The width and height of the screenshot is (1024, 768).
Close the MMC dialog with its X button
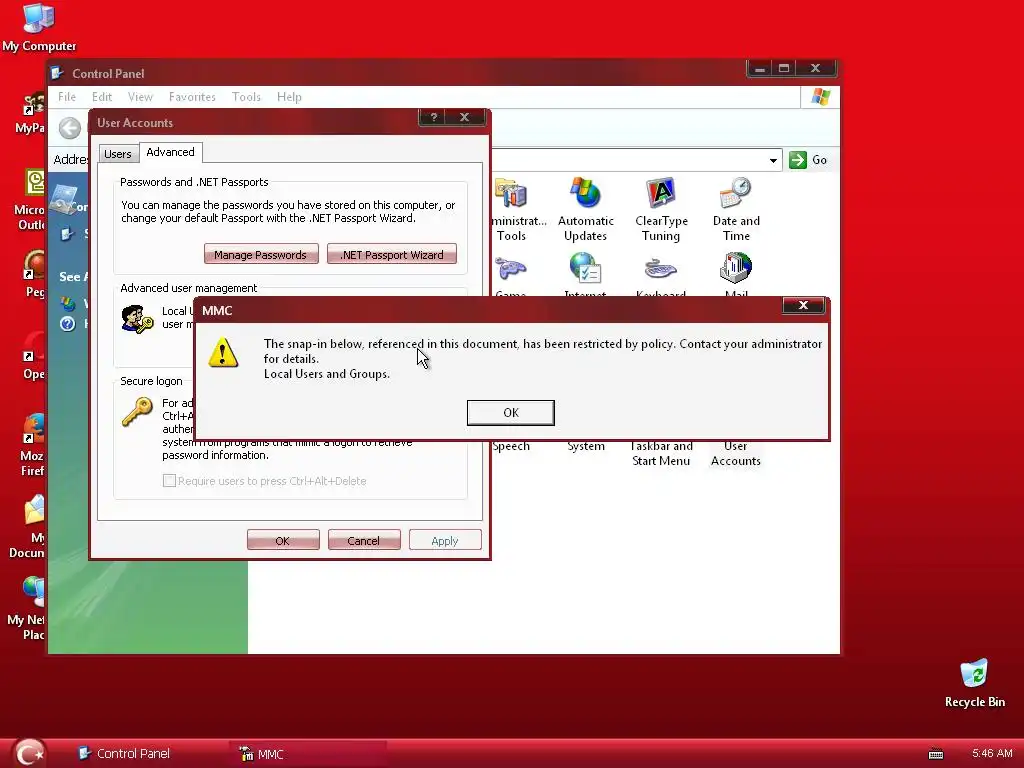pyautogui.click(x=803, y=306)
